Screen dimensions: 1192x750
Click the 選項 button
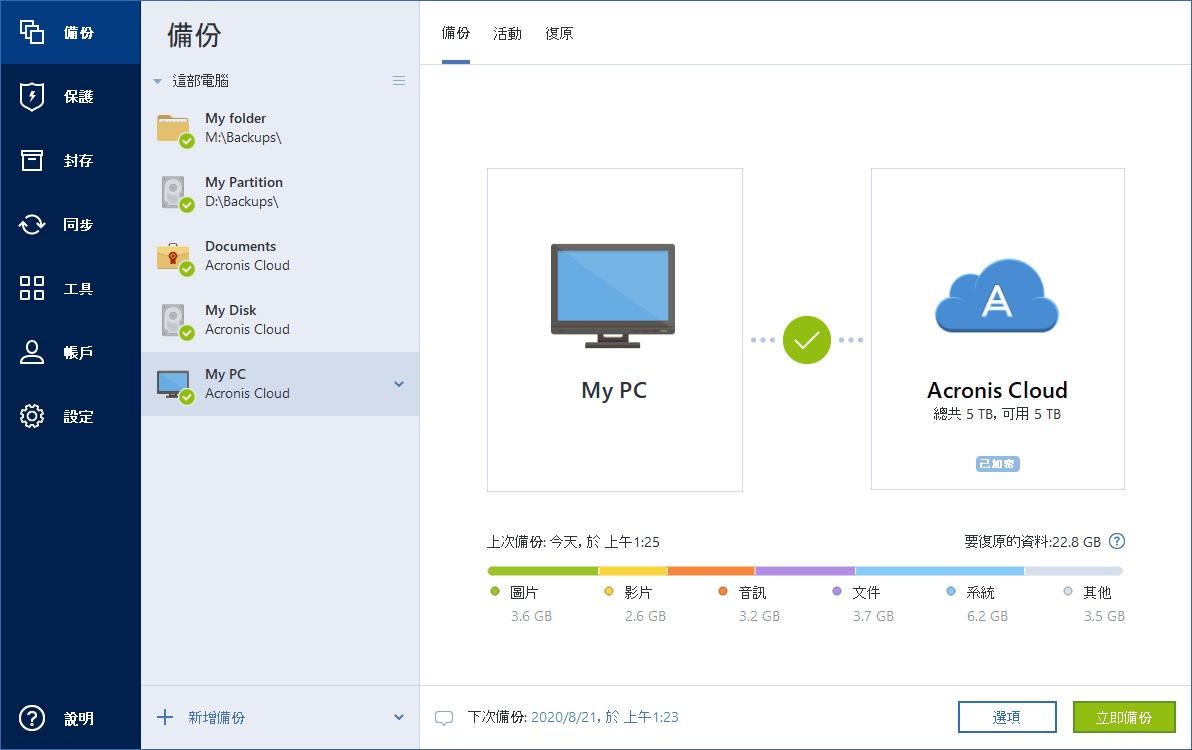[1006, 717]
